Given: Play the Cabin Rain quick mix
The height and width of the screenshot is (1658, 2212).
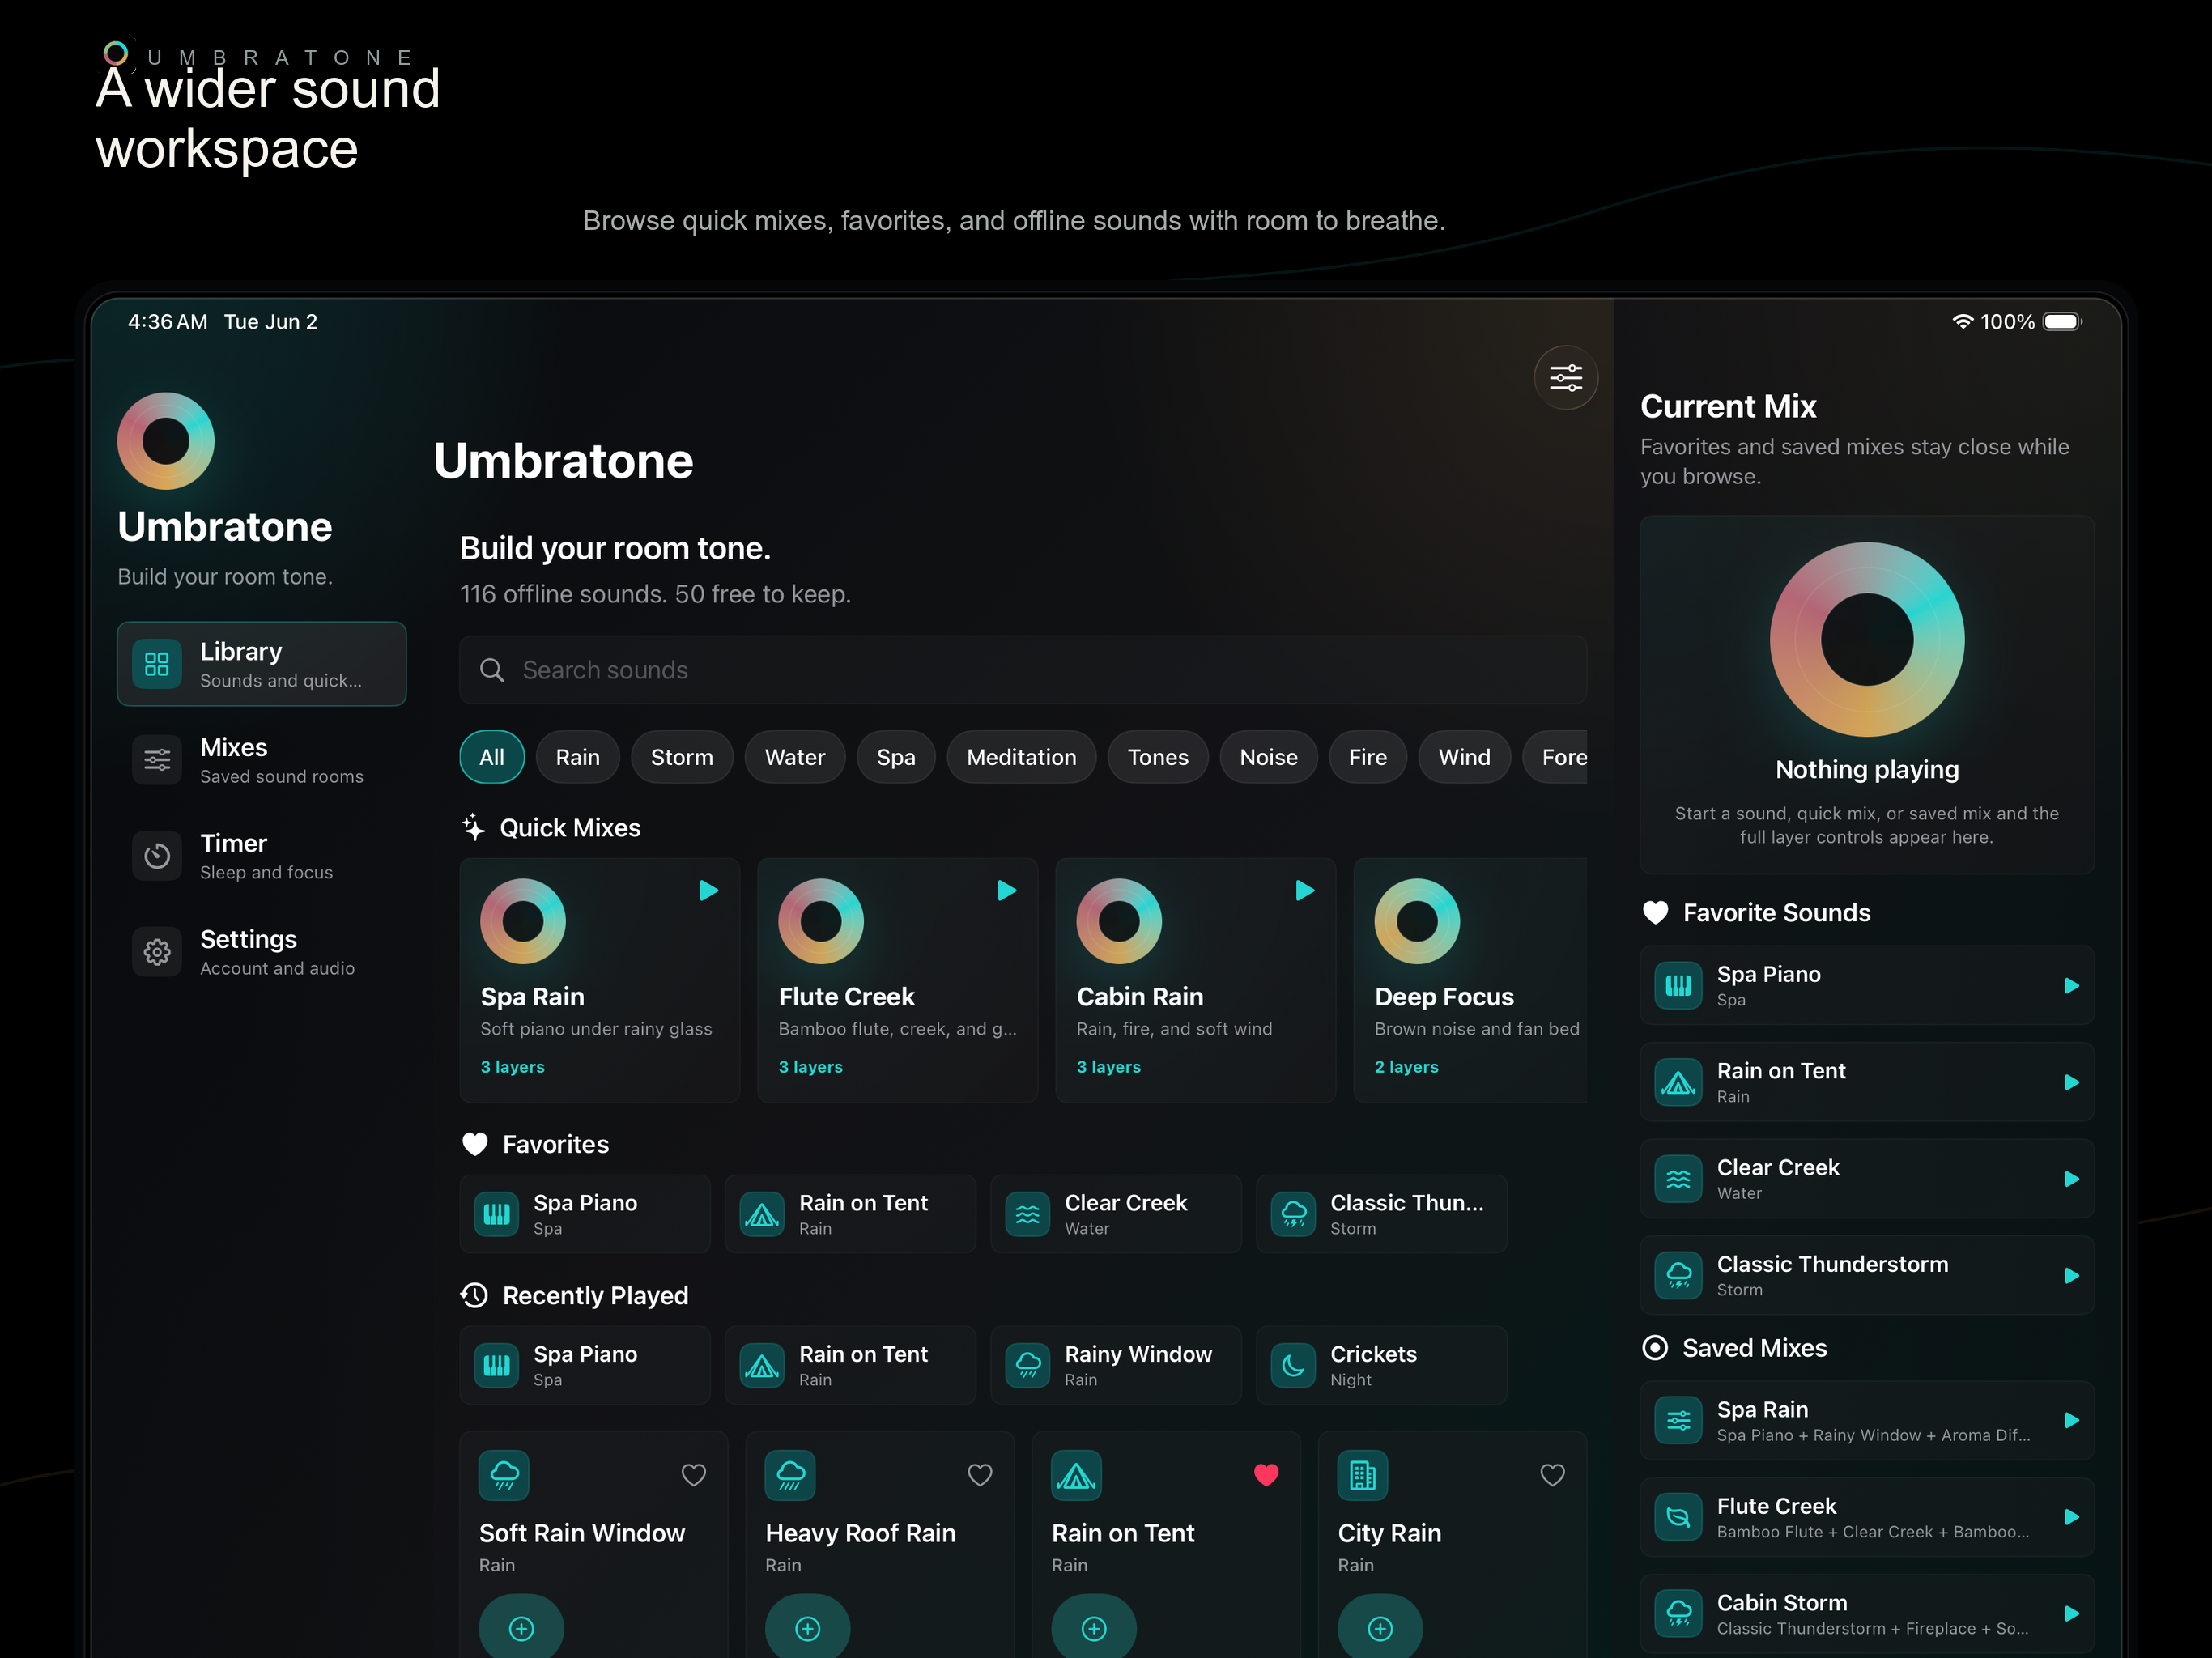Looking at the screenshot, I should pos(1304,890).
